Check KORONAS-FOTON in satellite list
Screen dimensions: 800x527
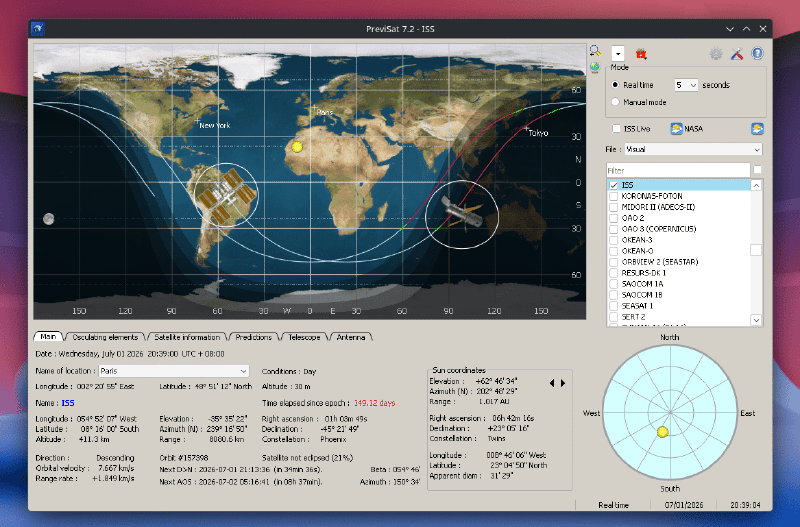614,196
